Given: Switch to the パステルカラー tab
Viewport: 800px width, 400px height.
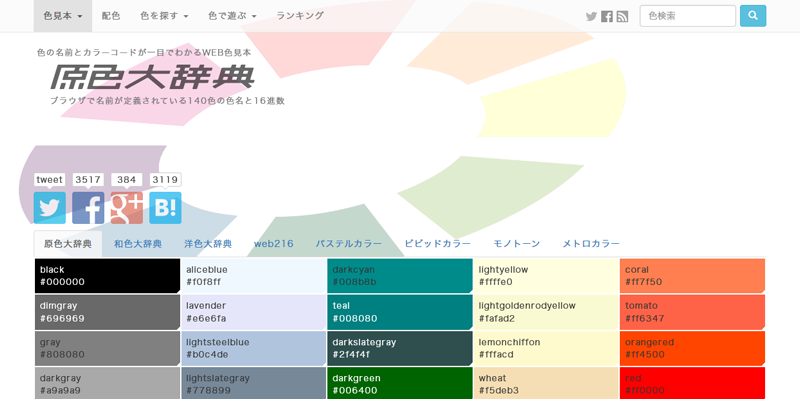Looking at the screenshot, I should (x=348, y=244).
